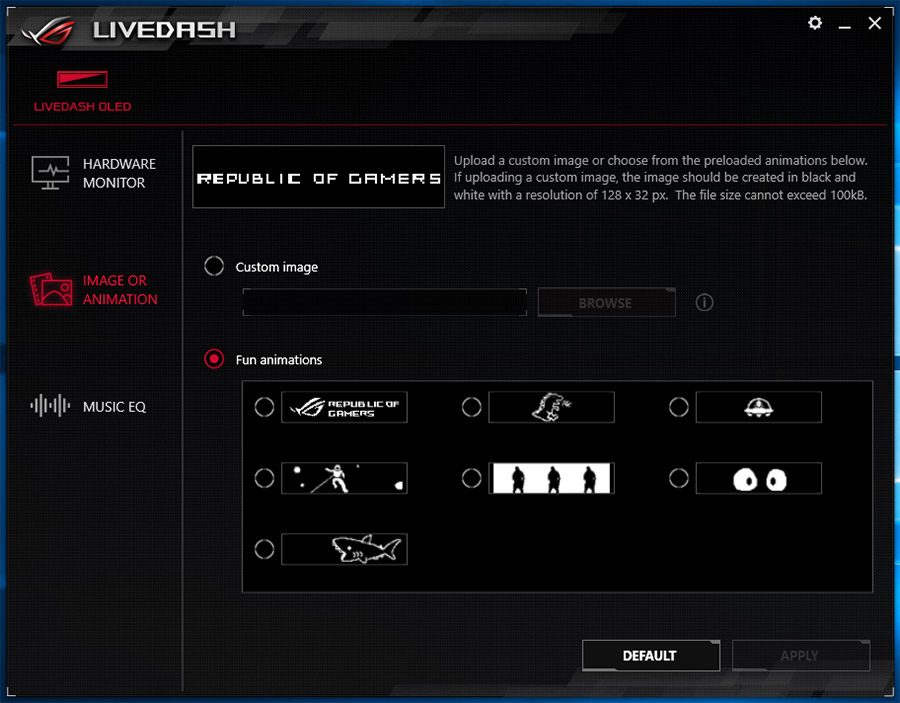Open the Image or Animation section

click(x=94, y=289)
